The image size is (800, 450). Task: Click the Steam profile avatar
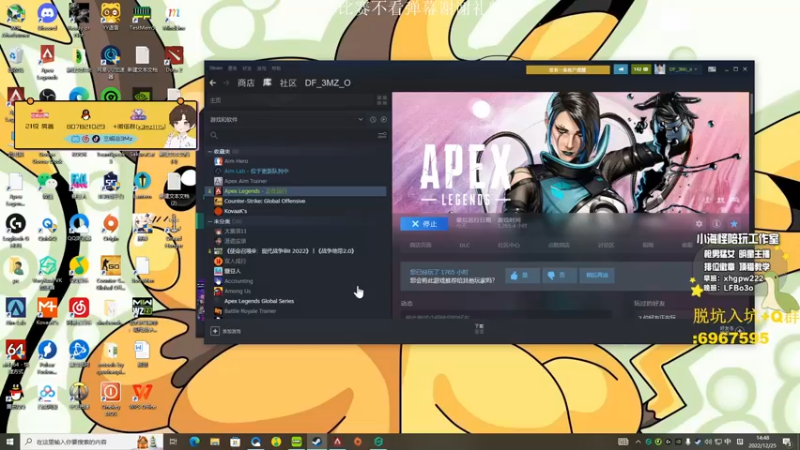(660, 69)
